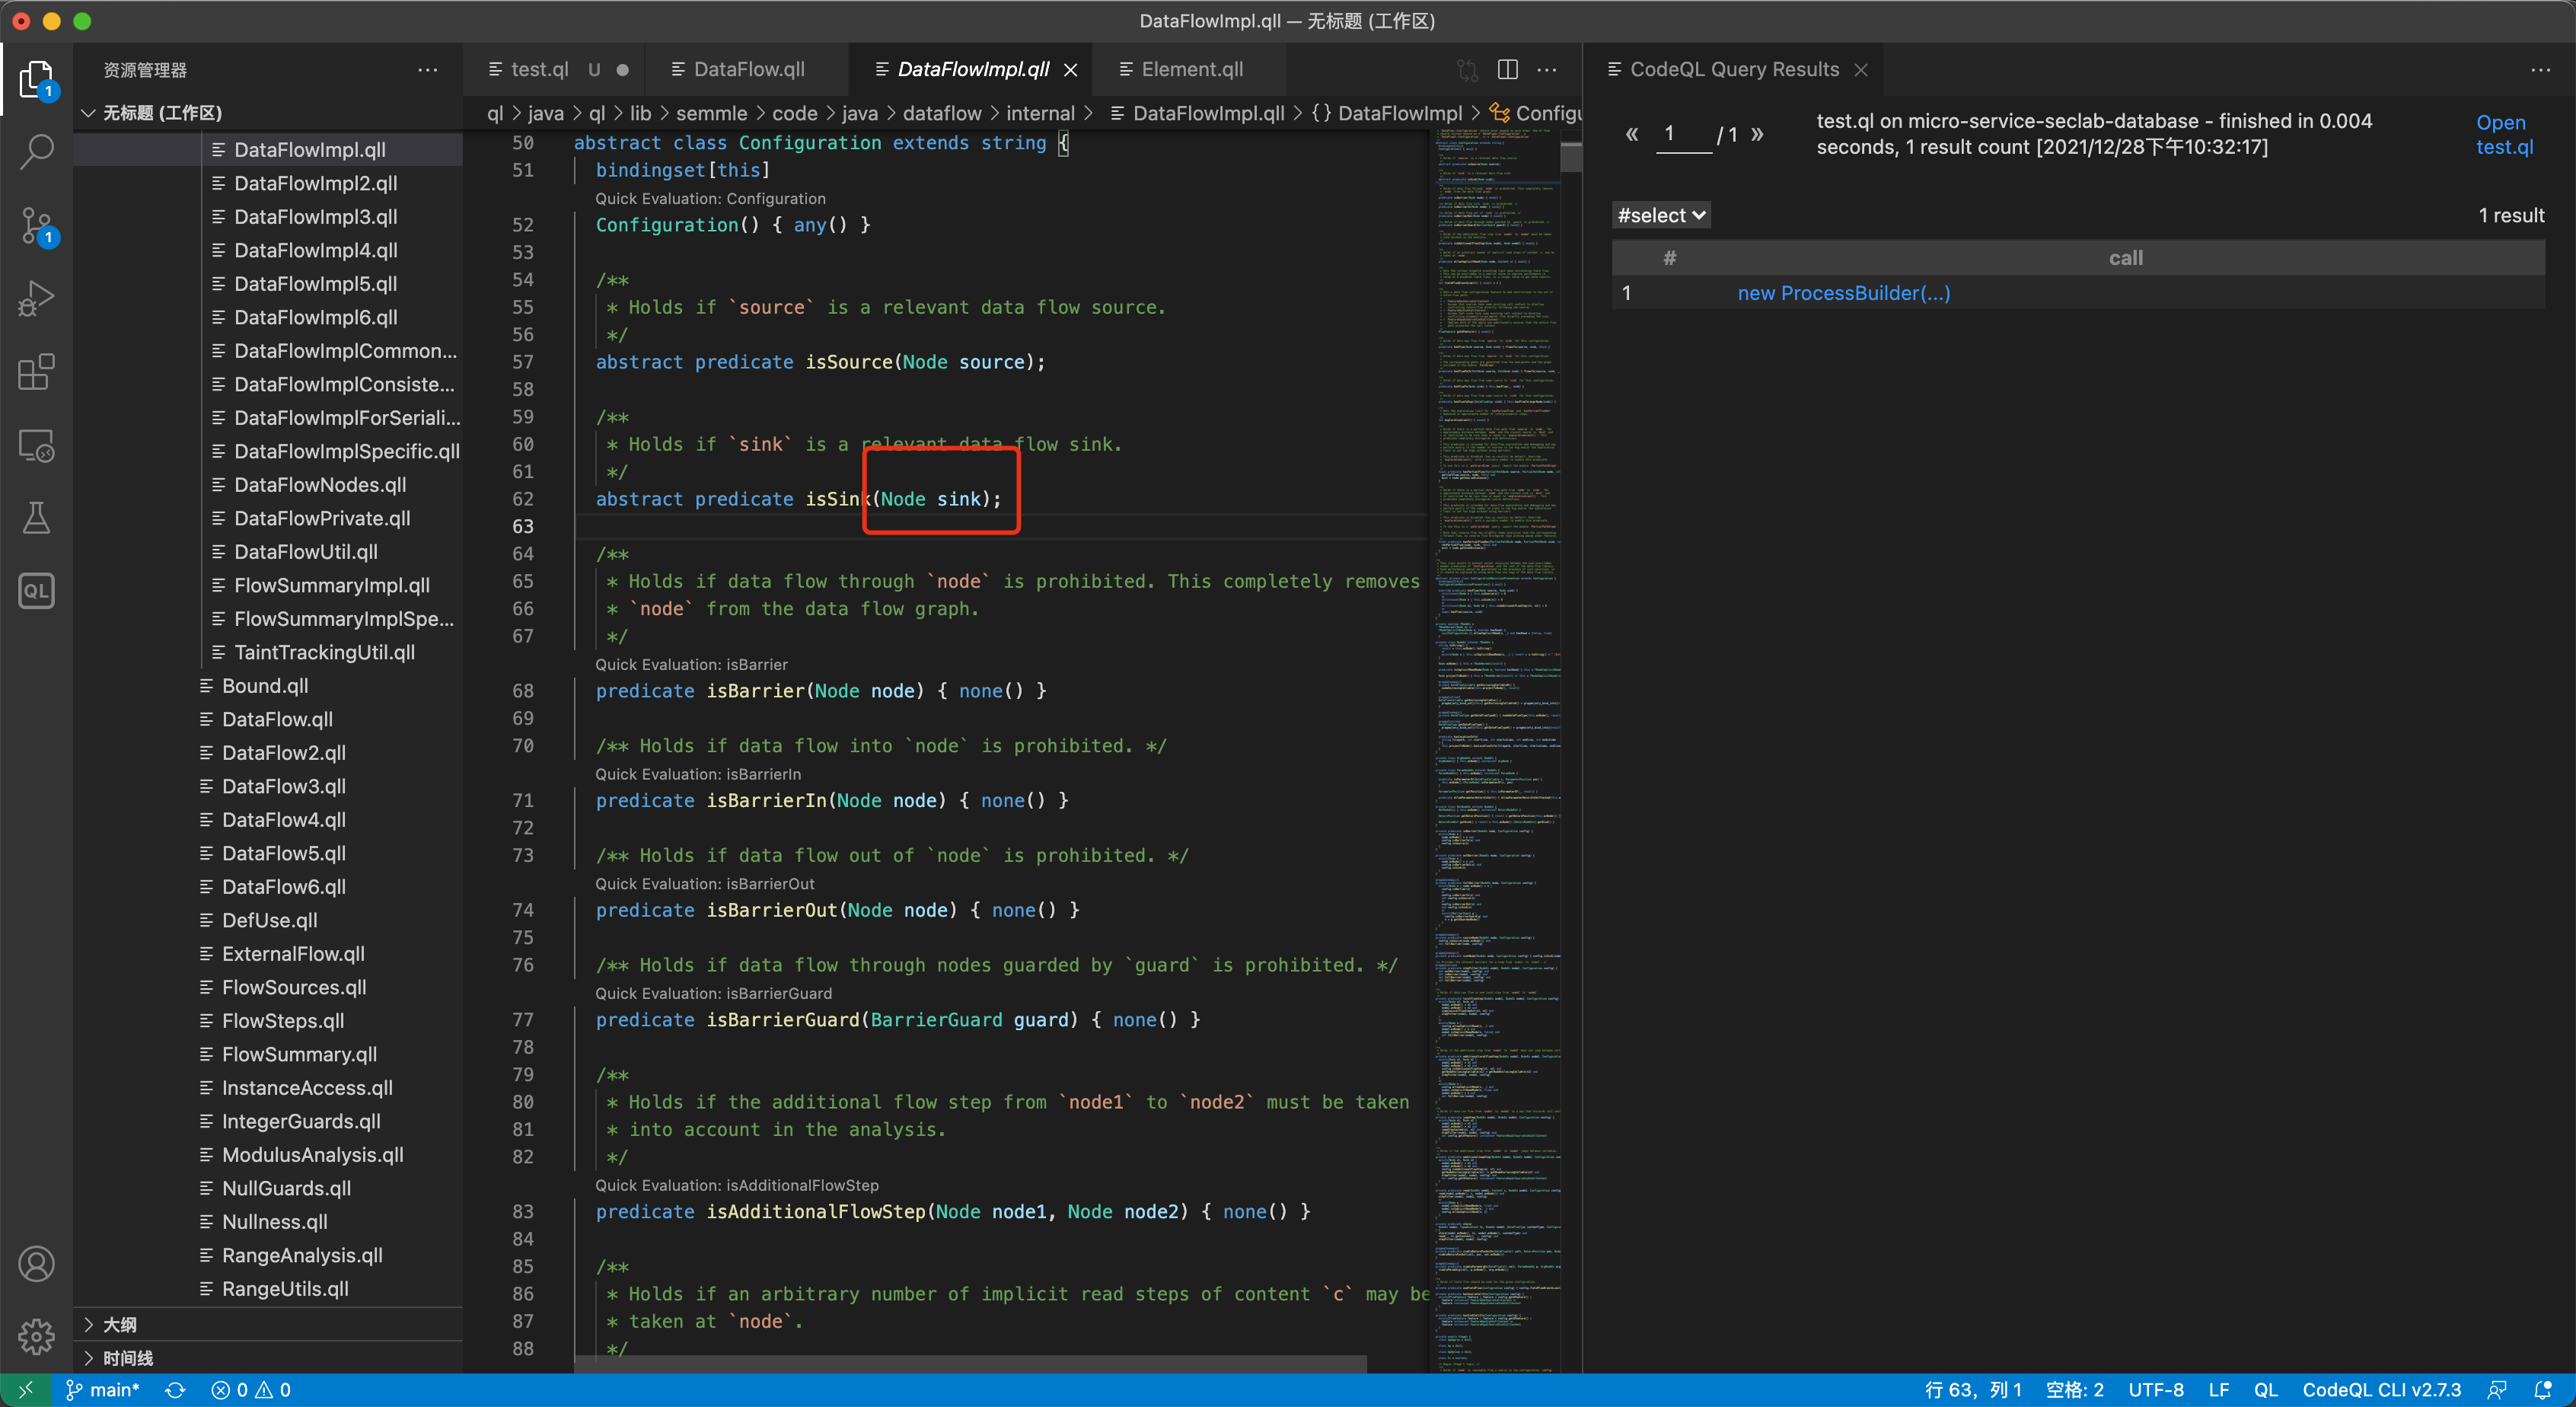2576x1407 pixels.
Task: Open DataFlowNodes.qll in the file tree
Action: [320, 485]
